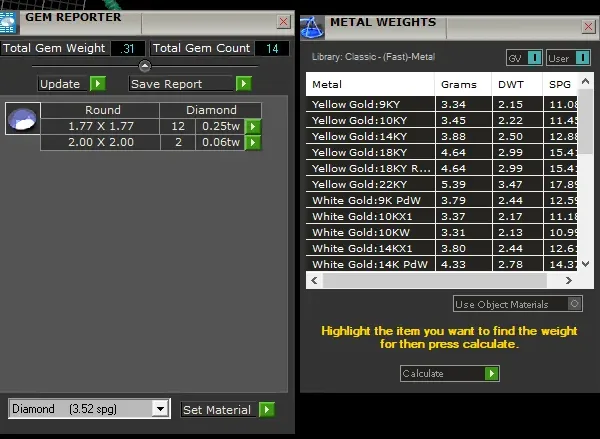Close the Gem Reporter panel
This screenshot has height=439, width=600.
click(x=283, y=22)
